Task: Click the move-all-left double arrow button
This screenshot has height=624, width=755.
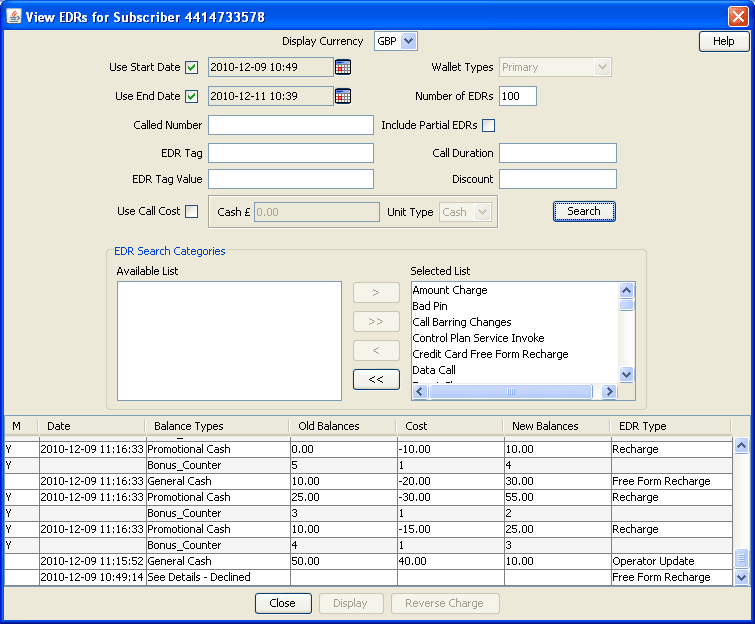Action: point(376,379)
